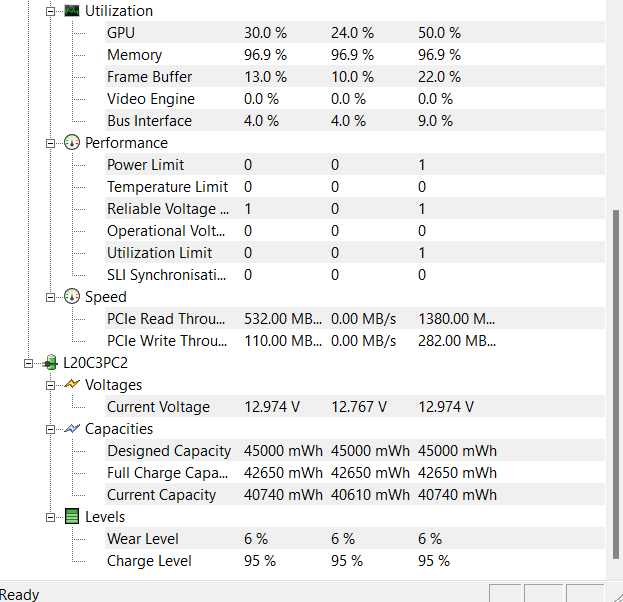Select the Wear Level row
The height and width of the screenshot is (602, 623).
click(144, 539)
